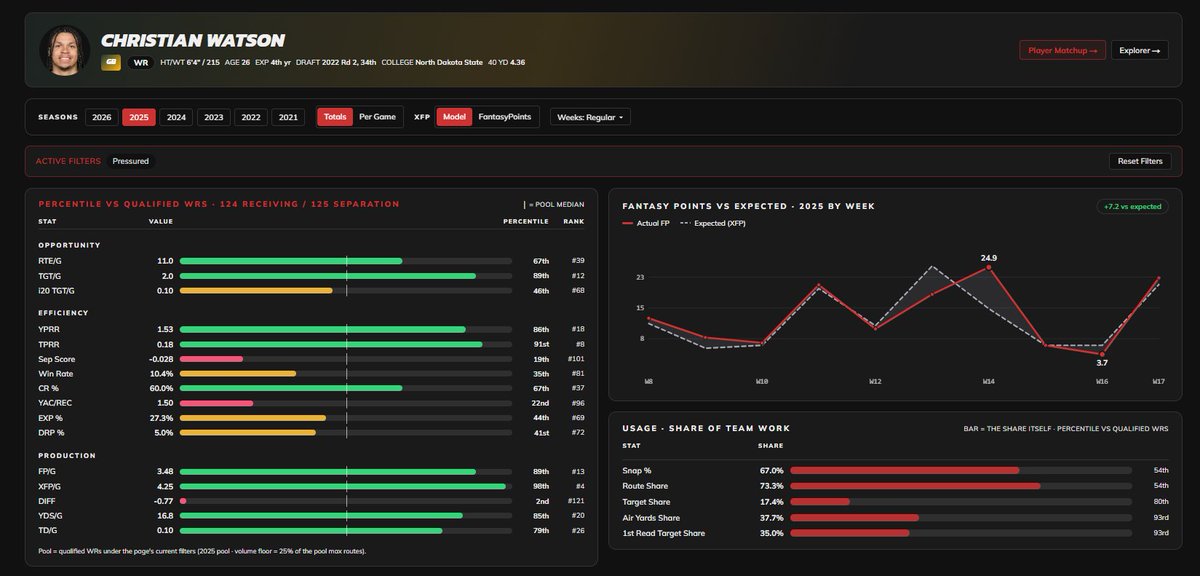Open the Player Matchup page
The width and height of the screenshot is (1200, 576).
[1062, 50]
